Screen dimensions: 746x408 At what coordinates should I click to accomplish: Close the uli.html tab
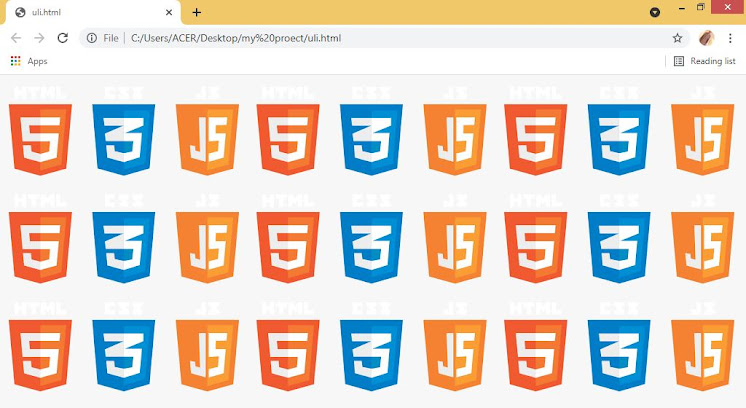[169, 12]
